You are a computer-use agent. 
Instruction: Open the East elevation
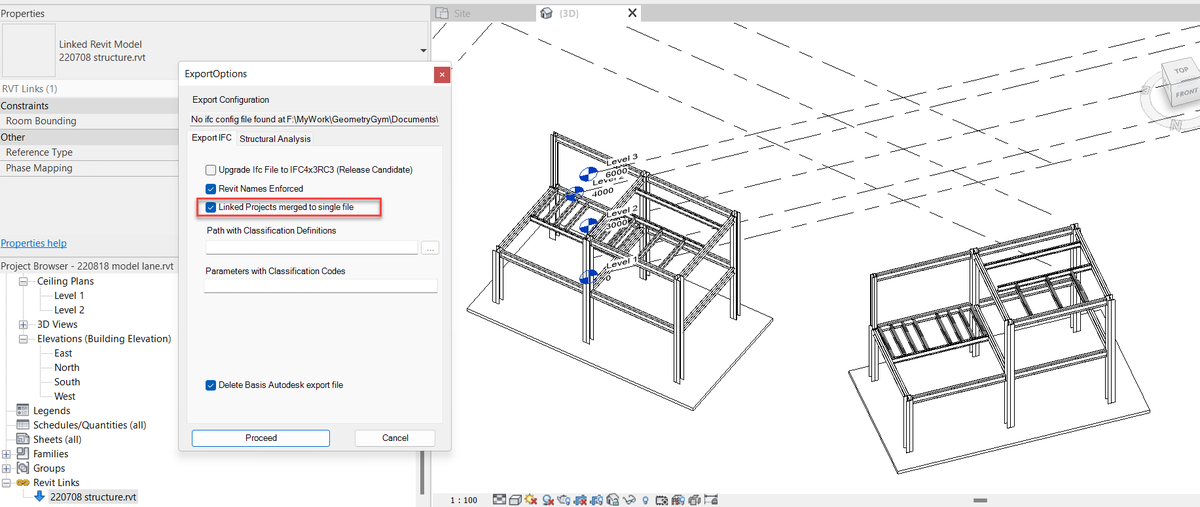[x=63, y=353]
